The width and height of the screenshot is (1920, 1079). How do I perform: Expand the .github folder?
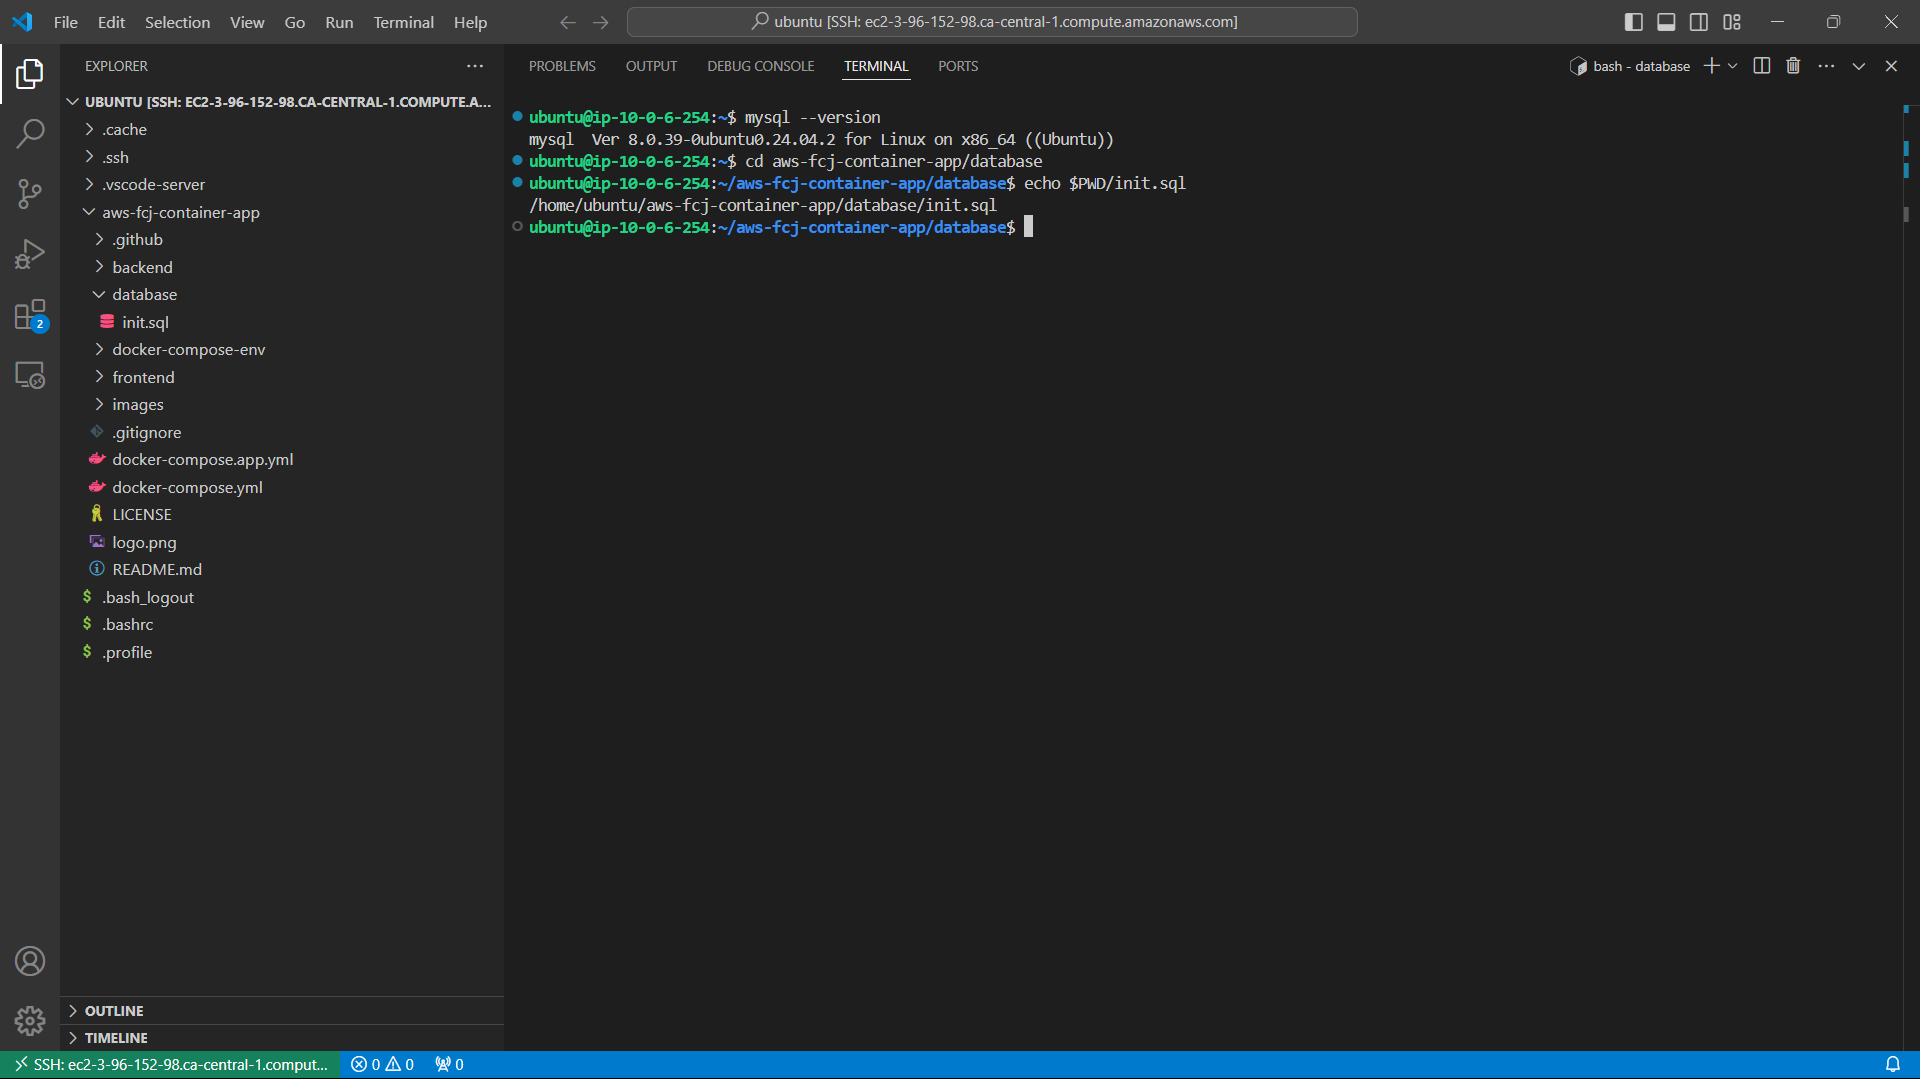coord(282,240)
